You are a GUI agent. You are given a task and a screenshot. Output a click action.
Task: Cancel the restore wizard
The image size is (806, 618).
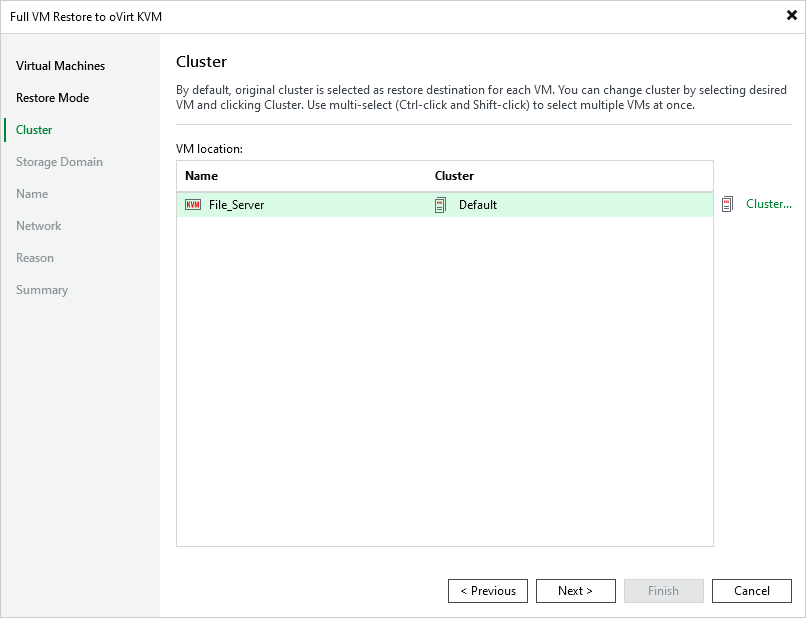coord(751,590)
